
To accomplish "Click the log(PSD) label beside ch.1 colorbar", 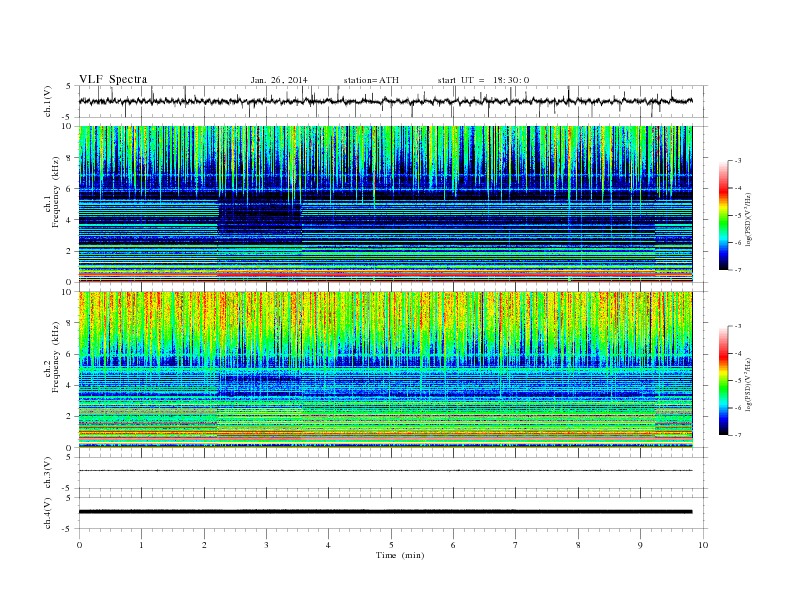I will pyautogui.click(x=748, y=220).
